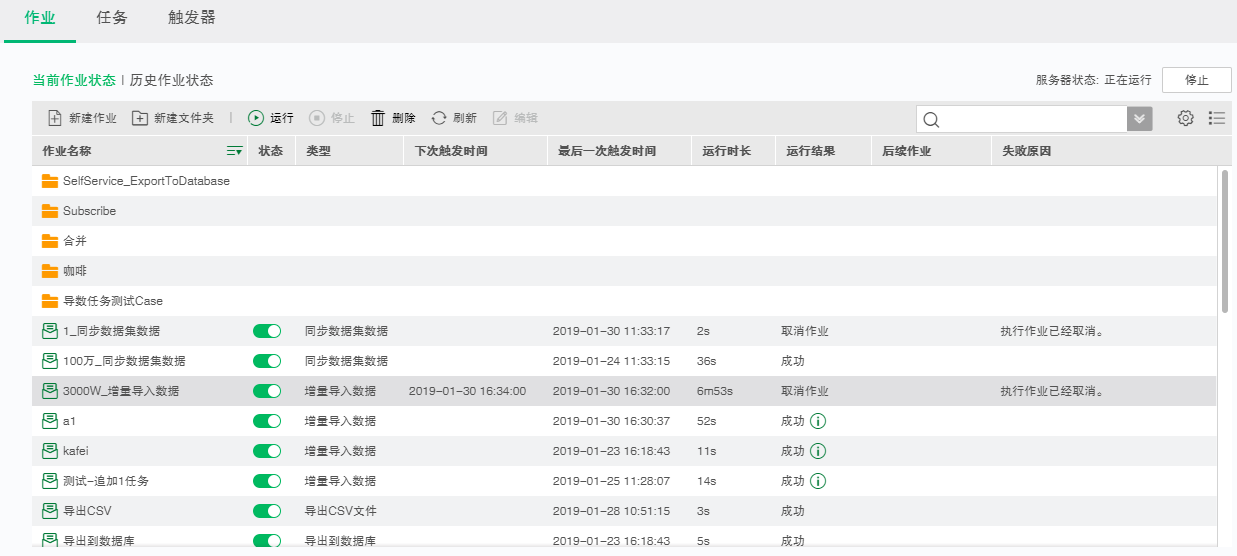This screenshot has height=556, width=1237.
Task: Click the 停止 server button
Action: 1196,80
